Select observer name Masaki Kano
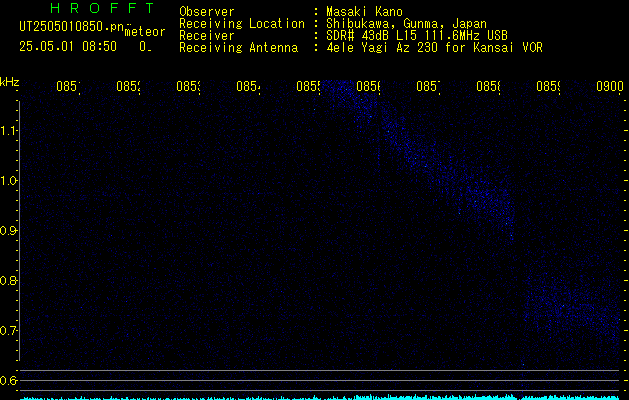The image size is (629, 400). tap(364, 12)
